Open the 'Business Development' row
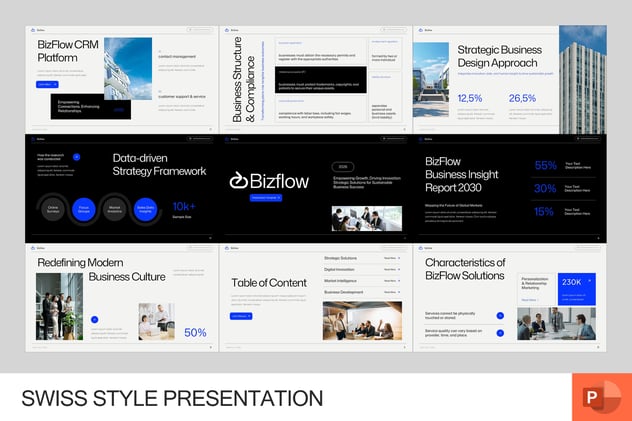This screenshot has width=632, height=421. pyautogui.click(x=362, y=292)
